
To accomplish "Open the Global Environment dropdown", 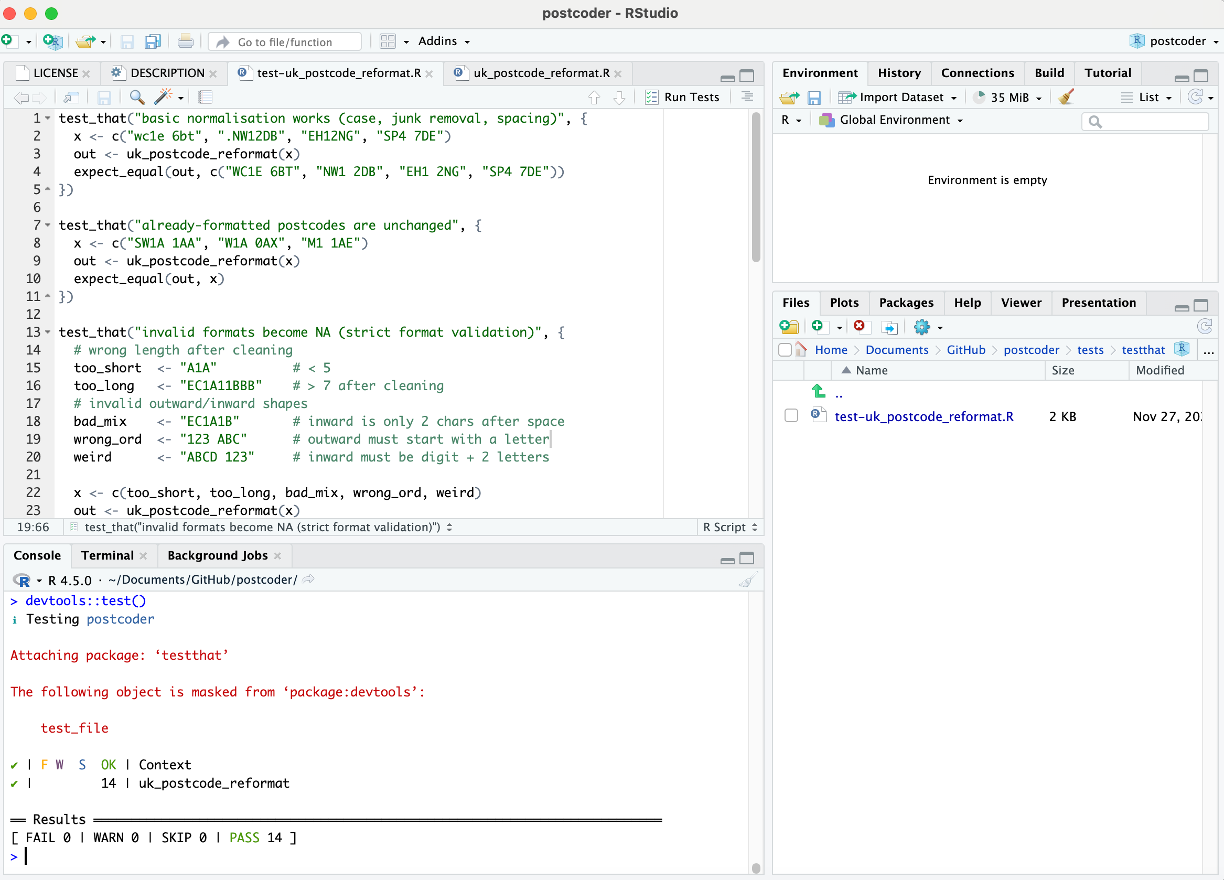I will pyautogui.click(x=890, y=120).
